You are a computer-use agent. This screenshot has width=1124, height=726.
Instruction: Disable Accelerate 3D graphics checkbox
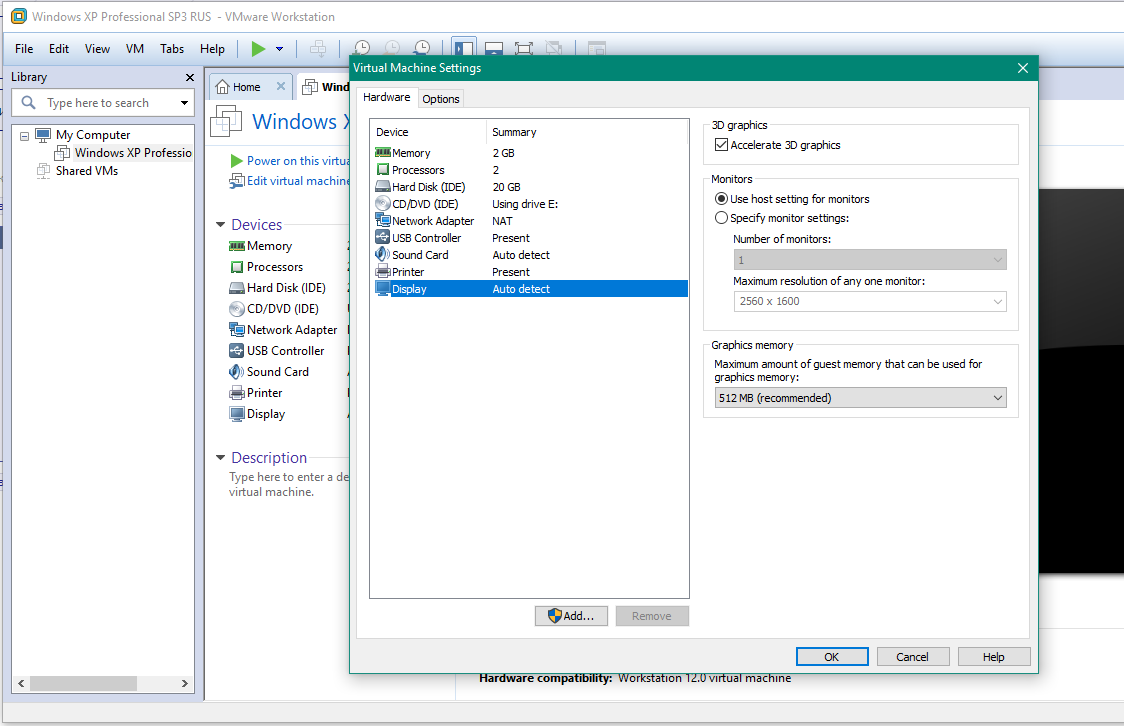722,145
